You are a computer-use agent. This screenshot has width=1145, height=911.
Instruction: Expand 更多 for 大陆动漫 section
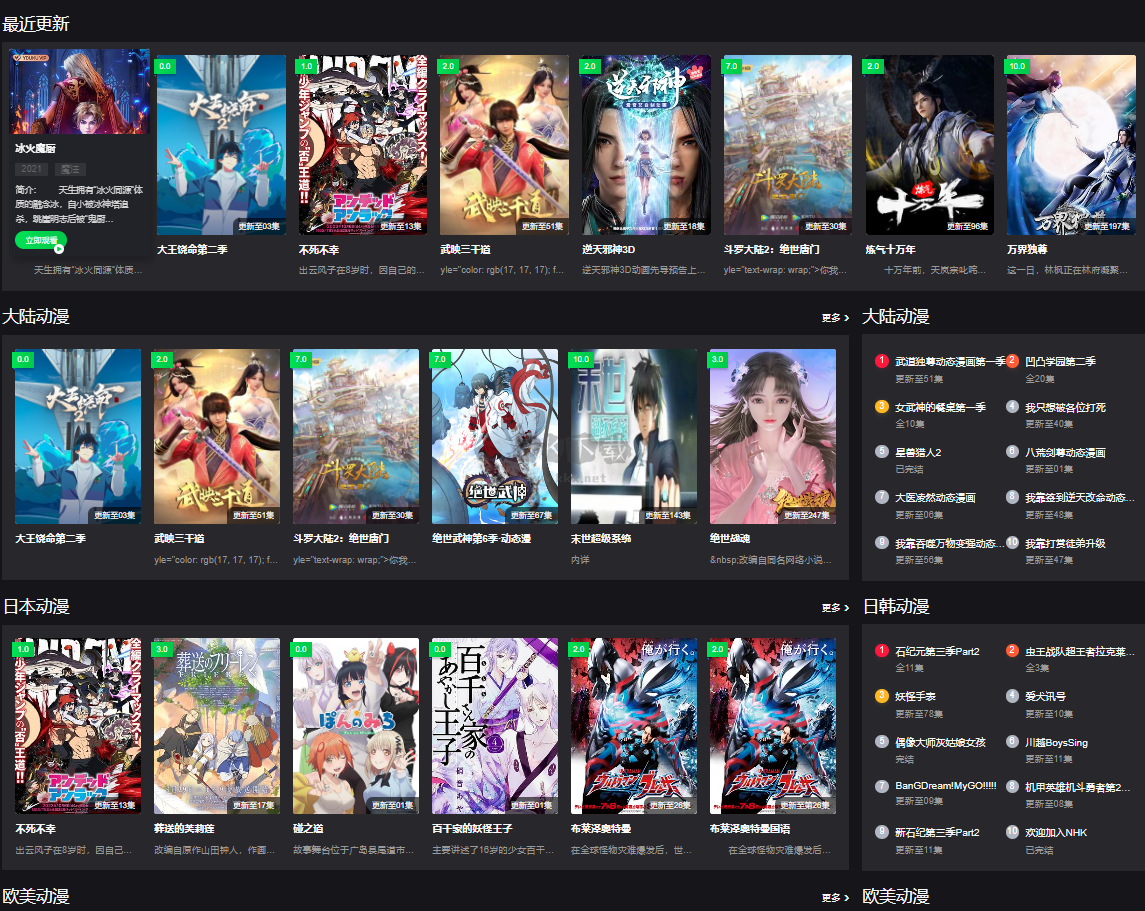(x=835, y=318)
